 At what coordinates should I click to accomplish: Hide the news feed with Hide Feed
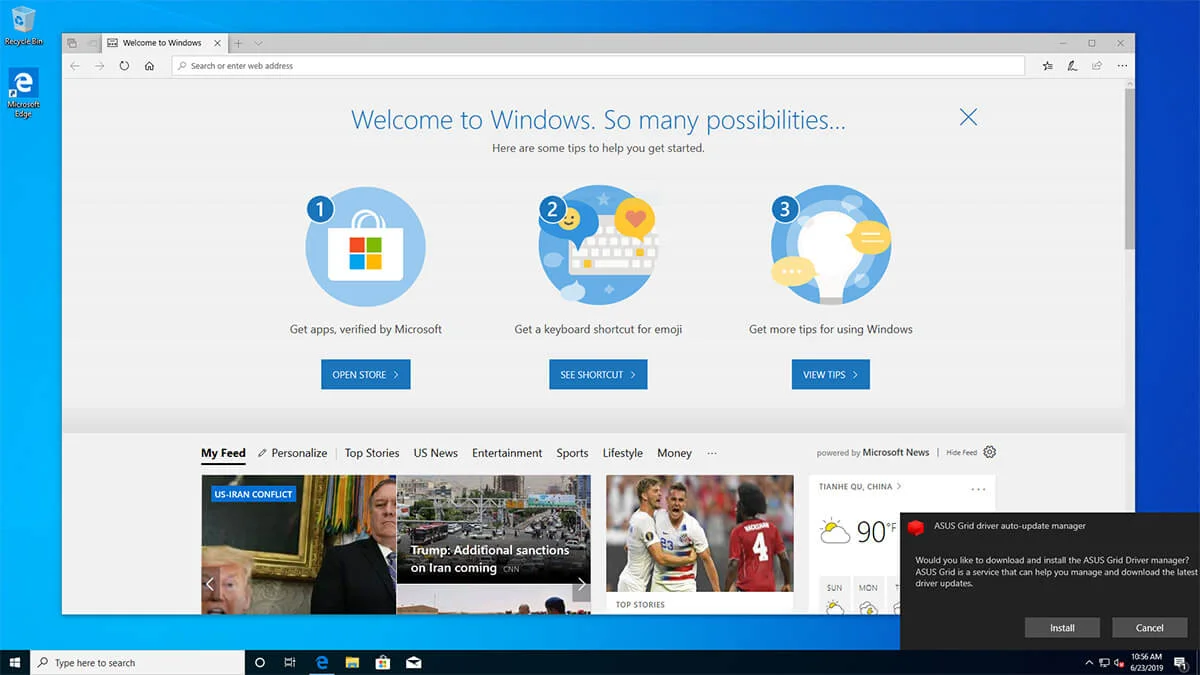[x=961, y=453]
